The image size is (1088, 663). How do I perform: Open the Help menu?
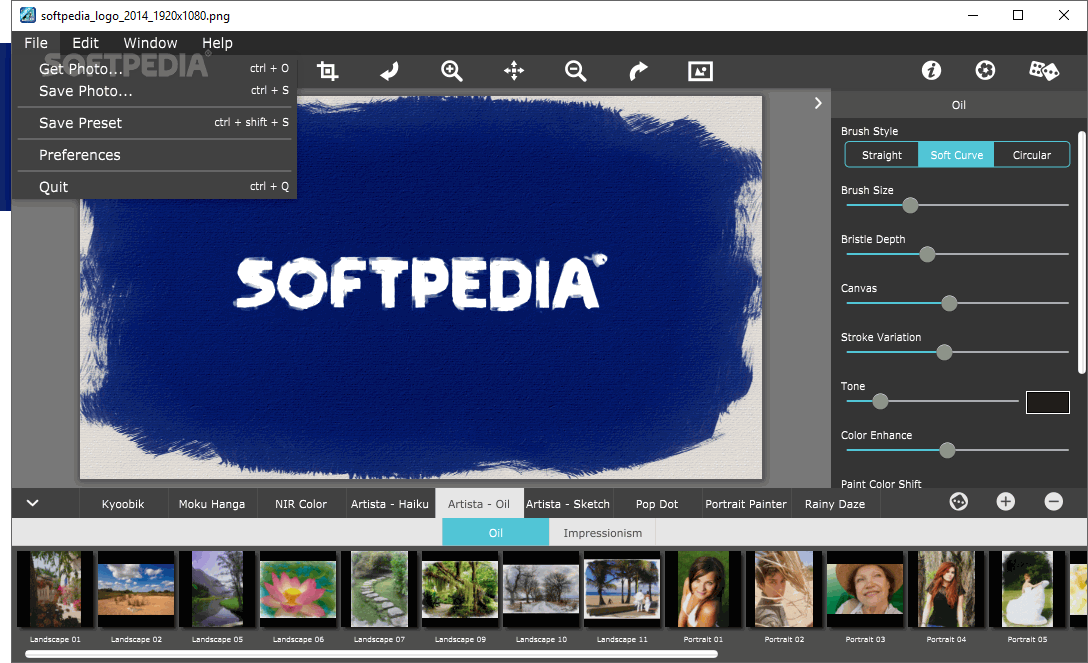[x=217, y=43]
